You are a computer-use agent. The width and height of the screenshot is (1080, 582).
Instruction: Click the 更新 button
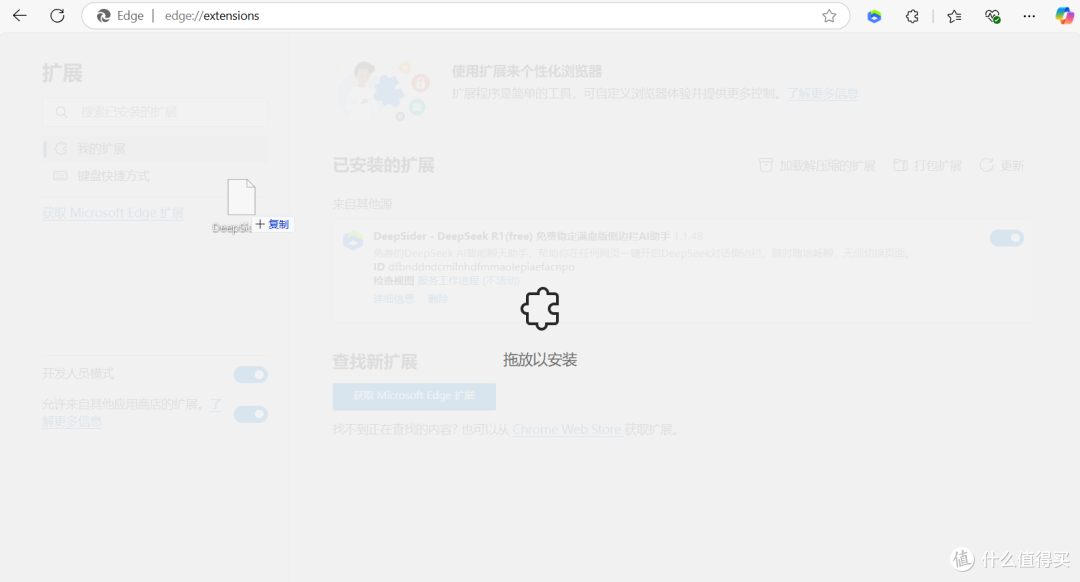pyautogui.click(x=1002, y=166)
